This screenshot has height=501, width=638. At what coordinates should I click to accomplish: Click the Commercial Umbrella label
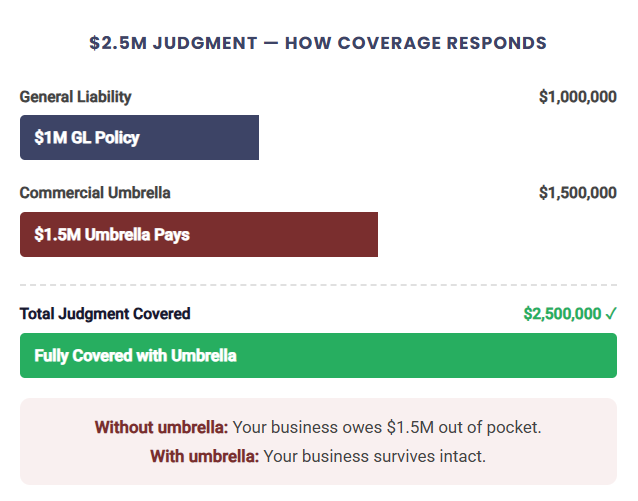[95, 193]
